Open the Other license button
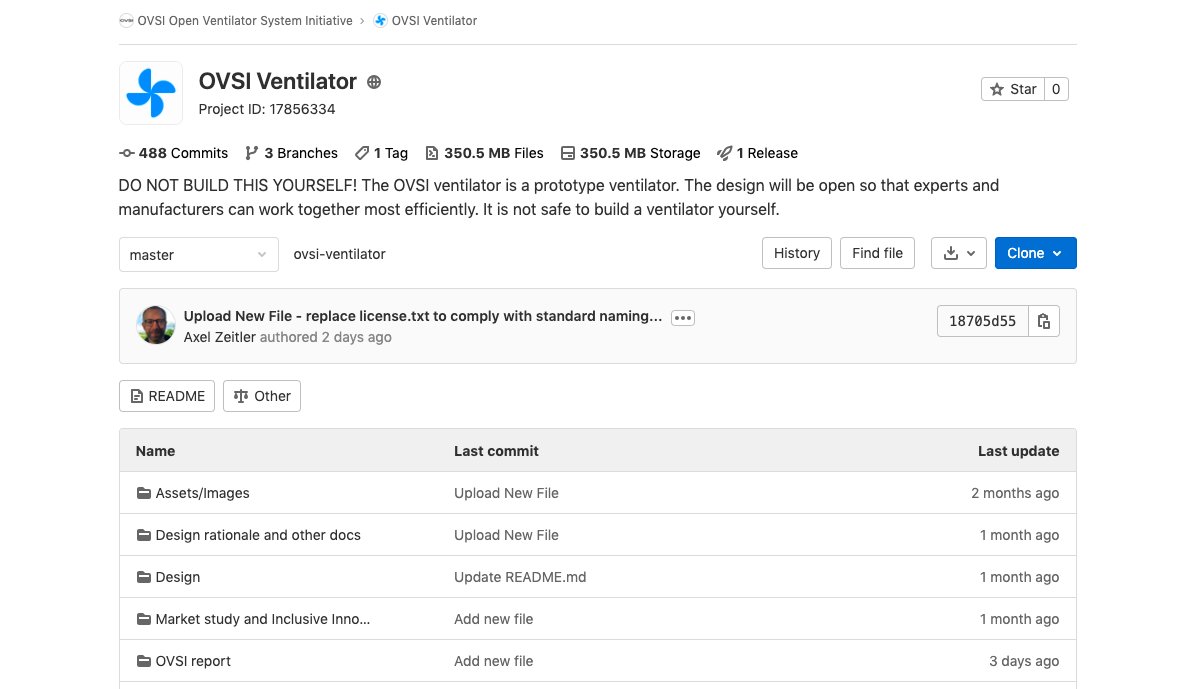 point(262,396)
